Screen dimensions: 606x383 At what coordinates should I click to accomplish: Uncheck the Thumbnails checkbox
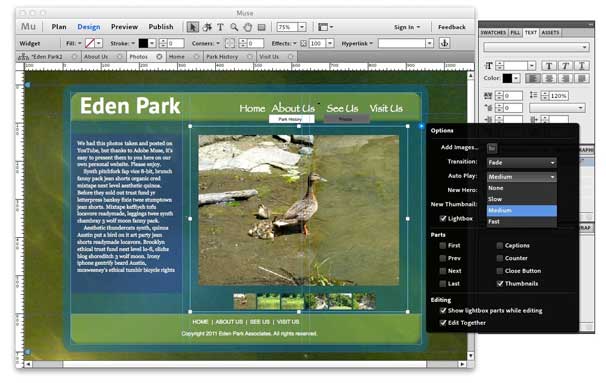[x=500, y=284]
